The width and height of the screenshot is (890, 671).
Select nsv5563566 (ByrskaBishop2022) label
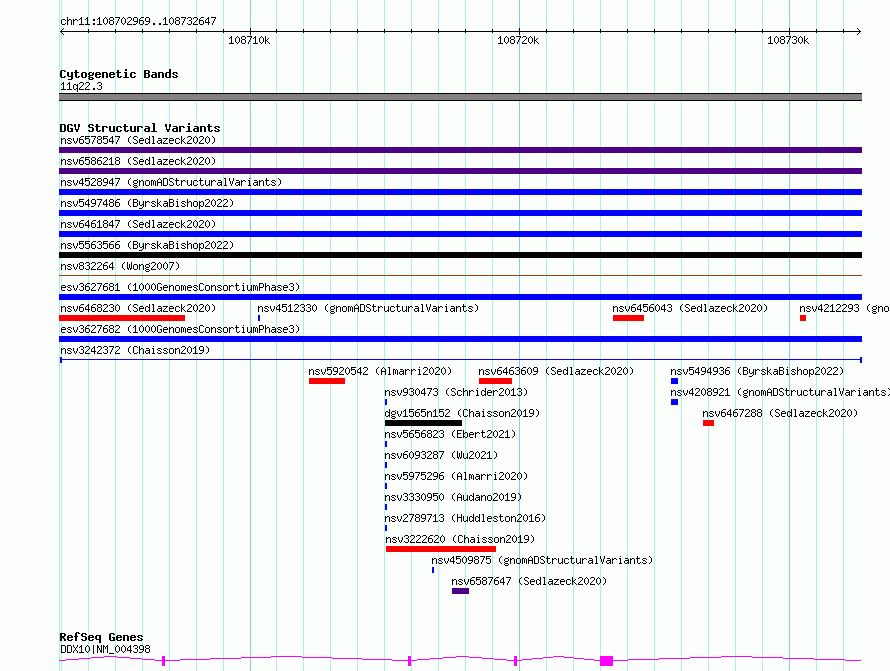coord(147,245)
